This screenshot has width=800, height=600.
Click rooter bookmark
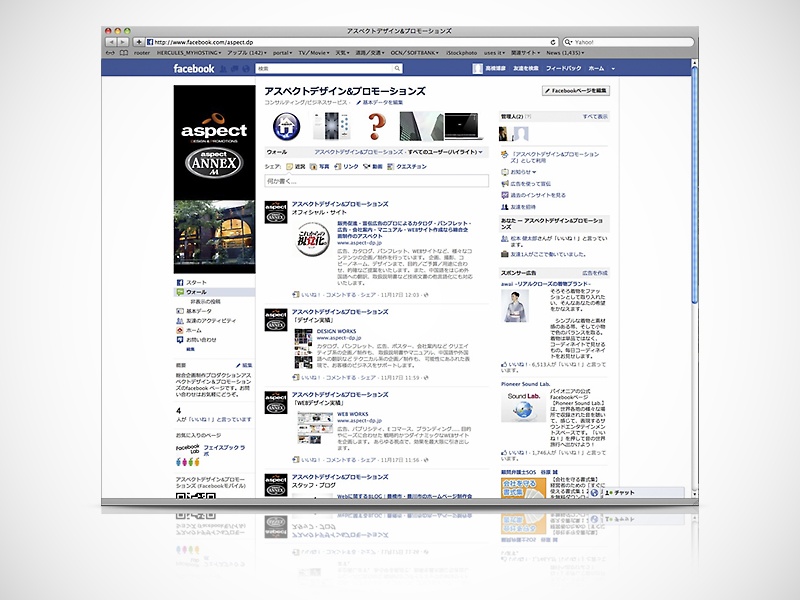click(x=142, y=53)
